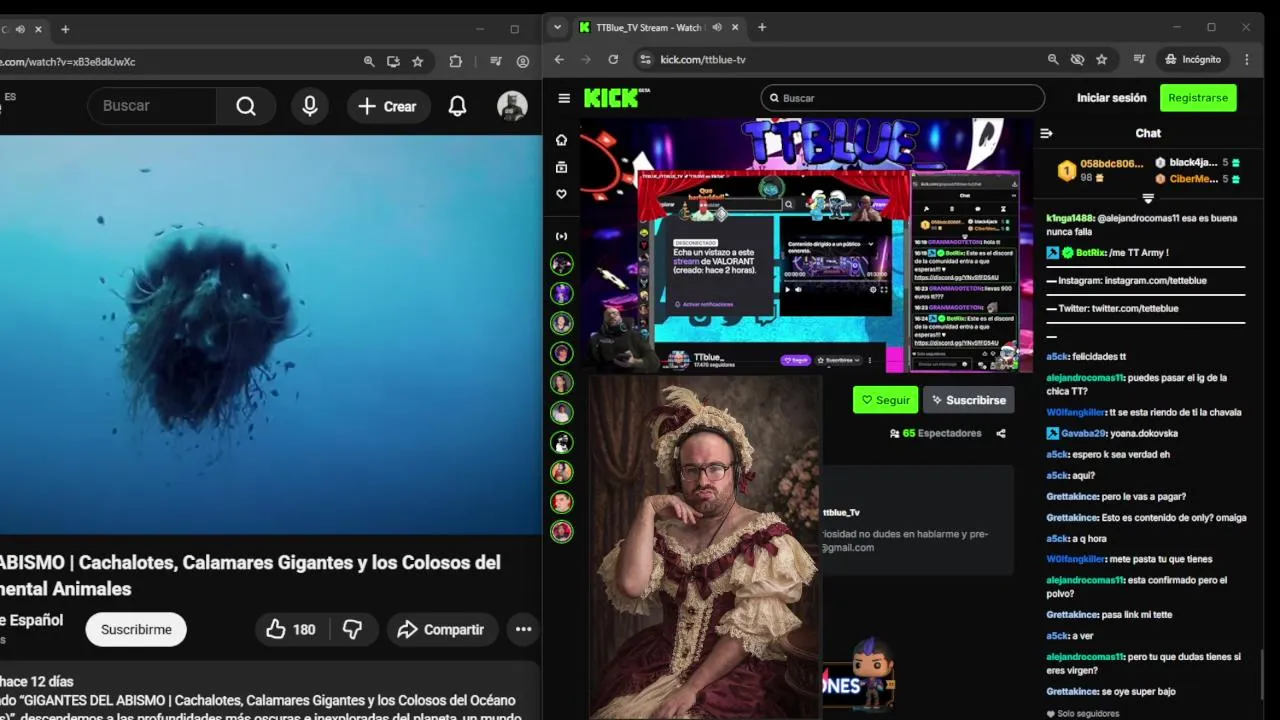View site info for kick.com
The image size is (1280, 720).
coord(645,60)
